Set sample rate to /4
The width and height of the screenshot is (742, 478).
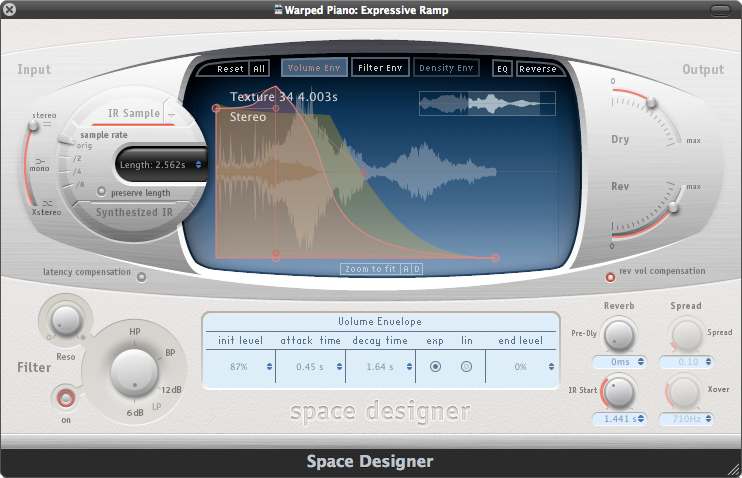[77, 171]
